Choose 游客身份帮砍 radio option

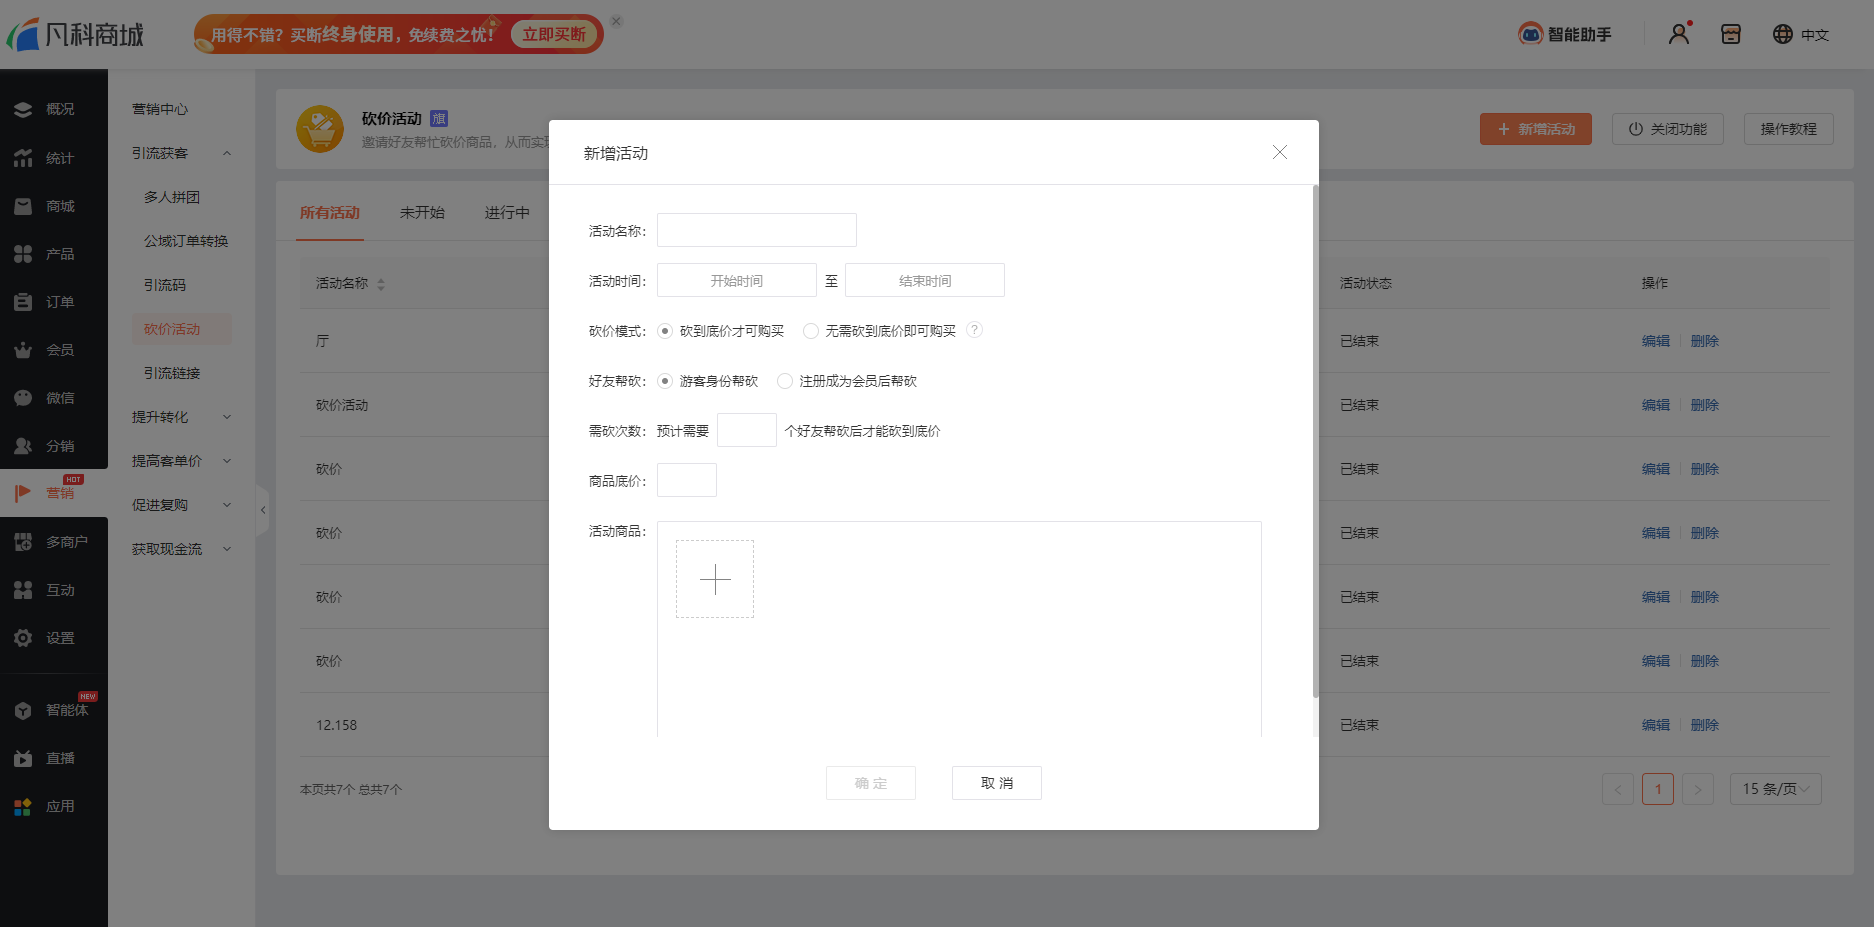point(665,381)
